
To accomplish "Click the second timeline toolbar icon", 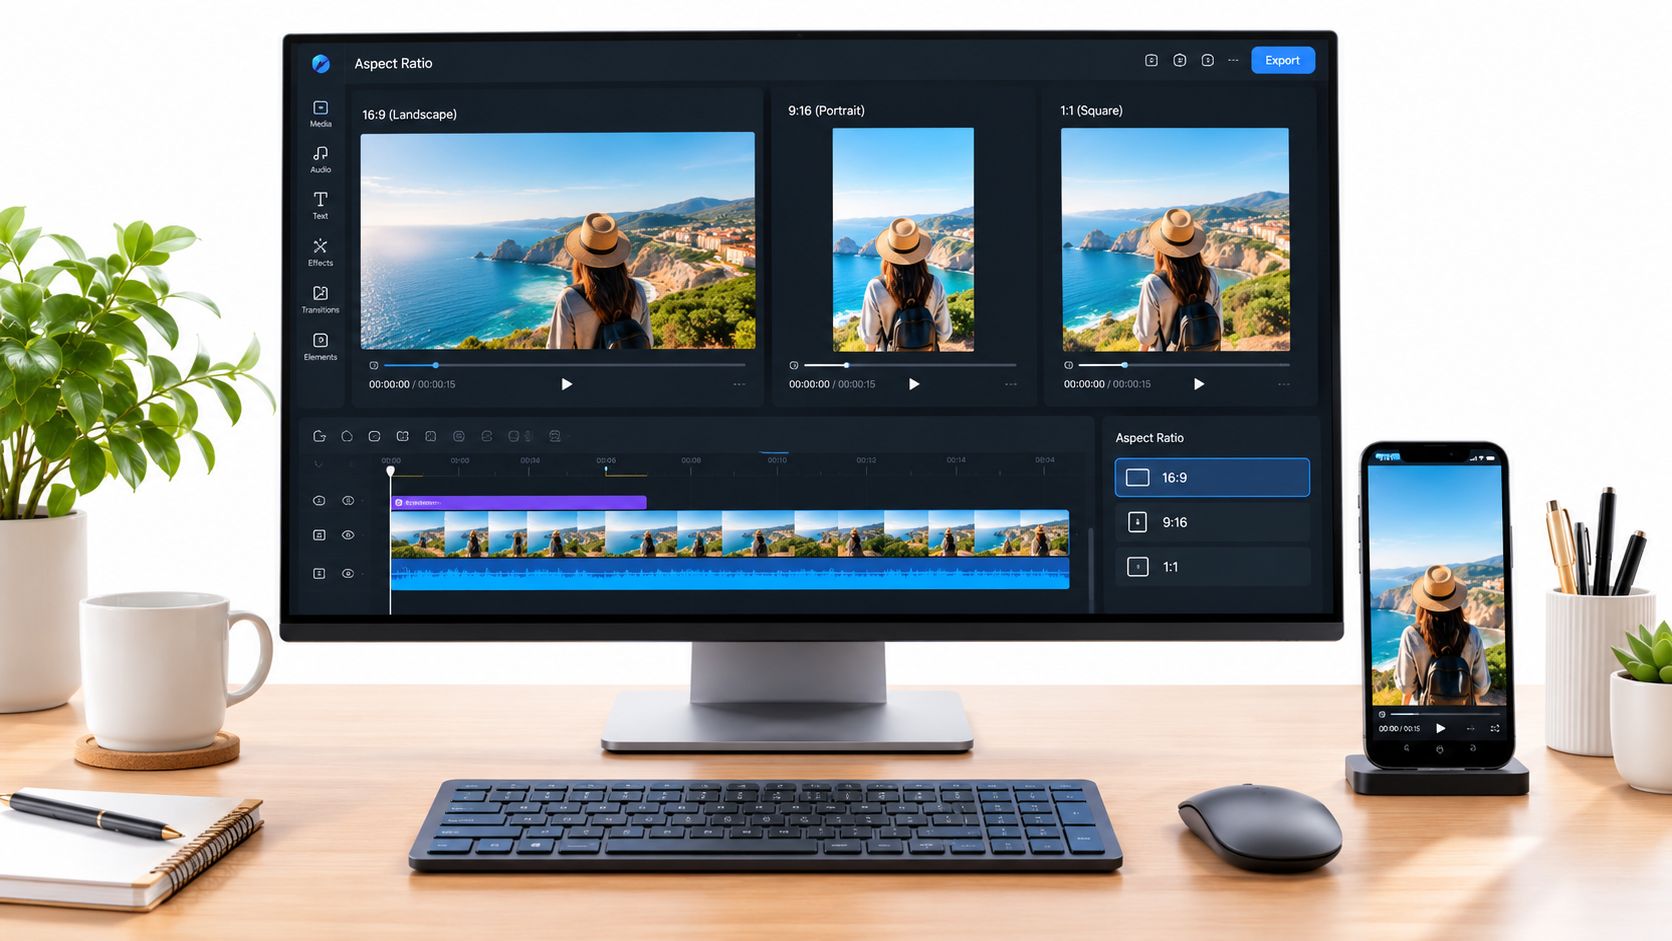I will point(347,436).
